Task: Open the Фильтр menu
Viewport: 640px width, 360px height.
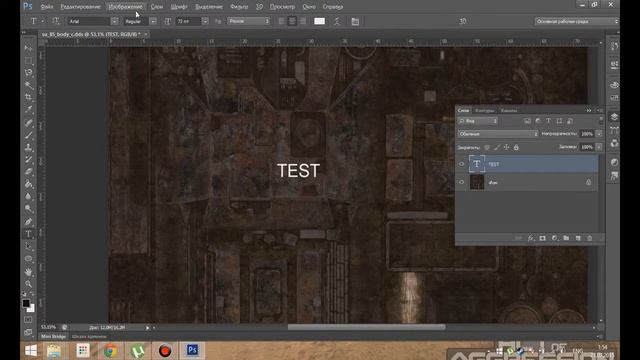Action: pos(239,7)
